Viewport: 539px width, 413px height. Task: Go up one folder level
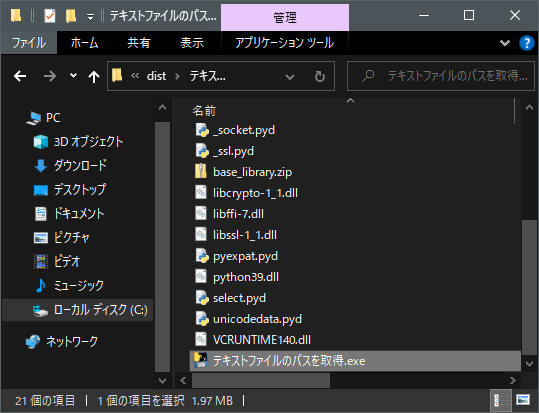pos(94,76)
